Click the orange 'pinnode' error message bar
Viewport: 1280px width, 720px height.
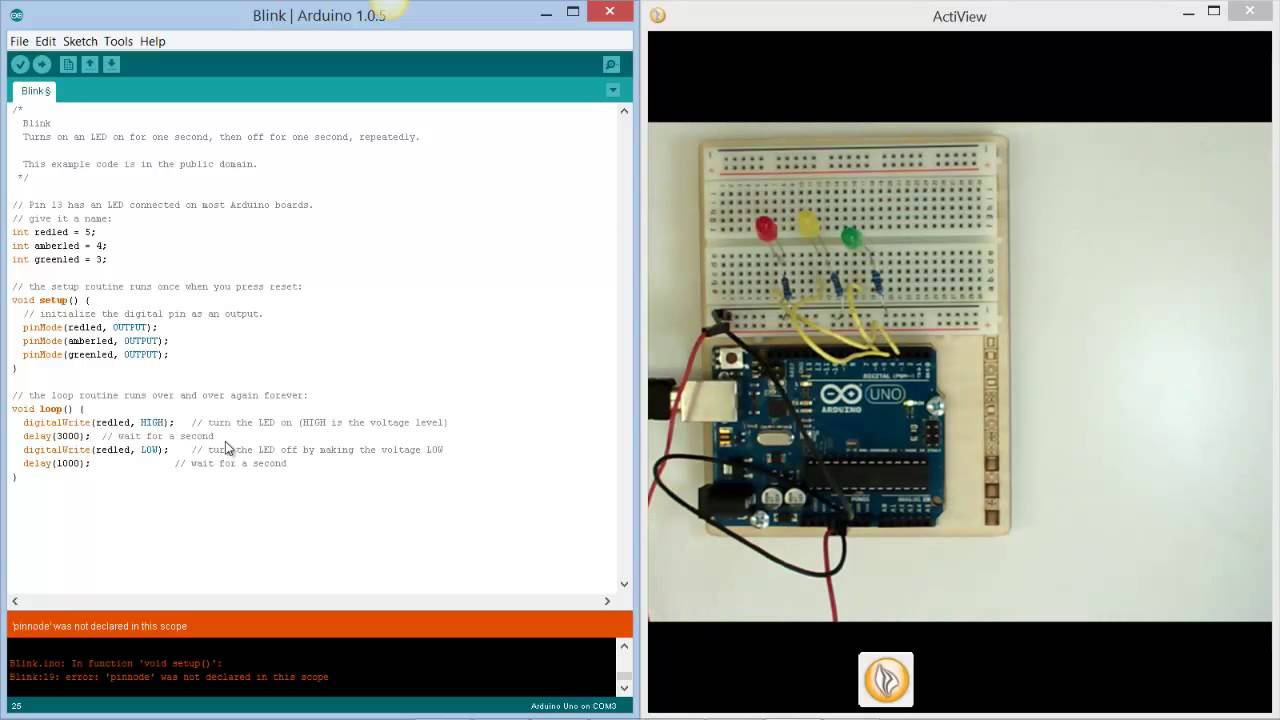tap(320, 626)
